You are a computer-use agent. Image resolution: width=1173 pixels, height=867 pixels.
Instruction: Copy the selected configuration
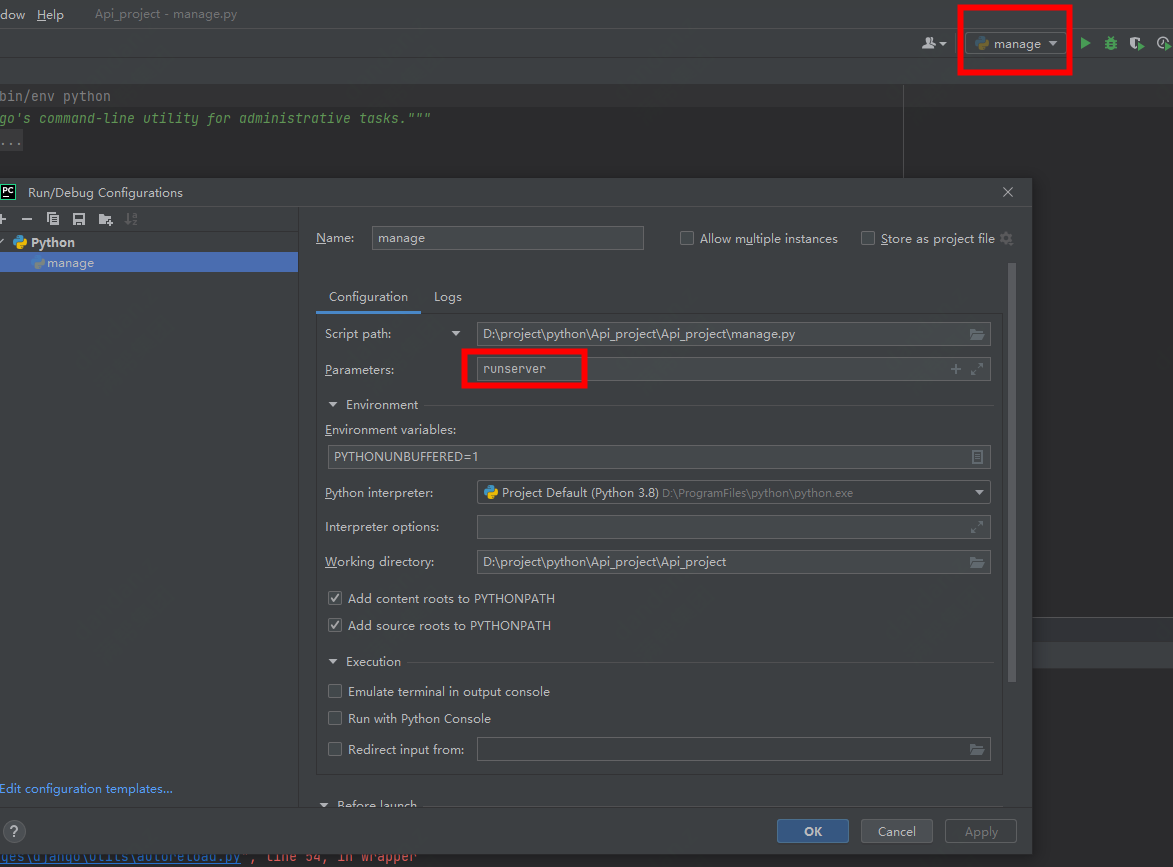pos(52,219)
